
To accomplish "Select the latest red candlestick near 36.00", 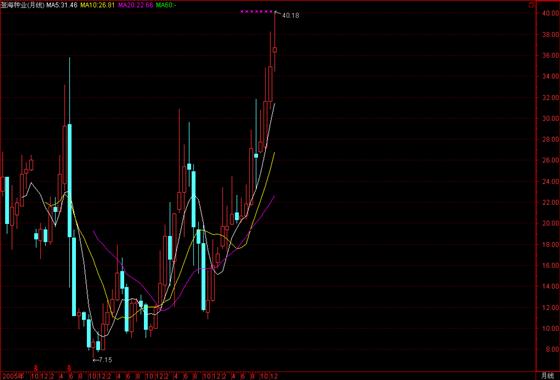I will click(275, 50).
